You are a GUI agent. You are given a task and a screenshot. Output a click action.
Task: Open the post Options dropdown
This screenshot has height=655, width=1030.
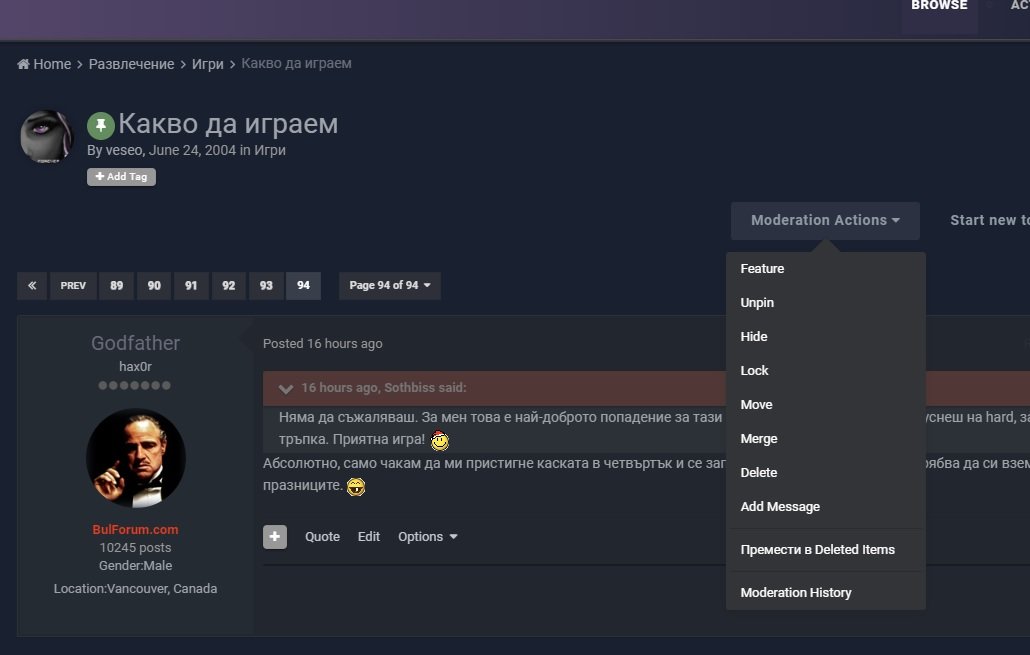point(427,537)
